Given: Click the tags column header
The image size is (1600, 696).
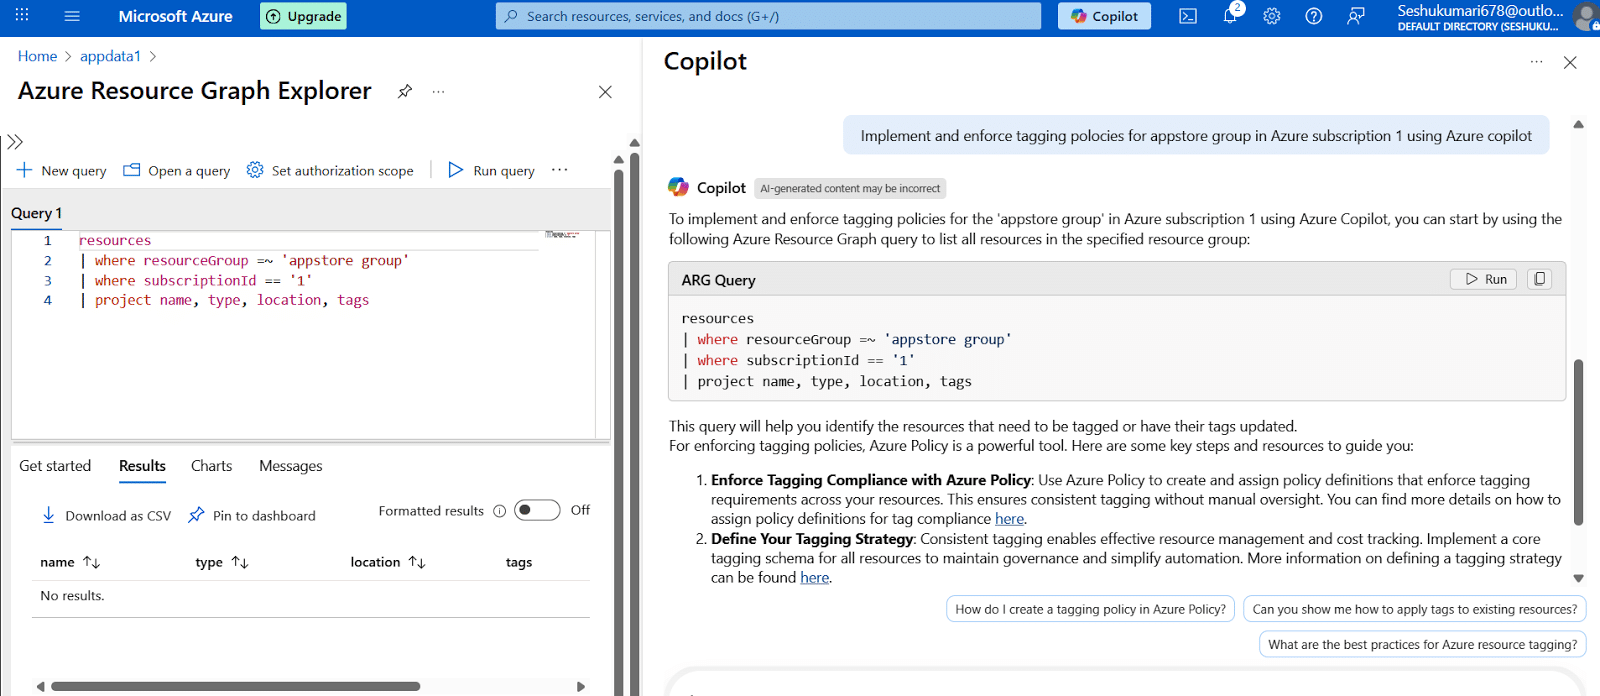Looking at the screenshot, I should [519, 562].
